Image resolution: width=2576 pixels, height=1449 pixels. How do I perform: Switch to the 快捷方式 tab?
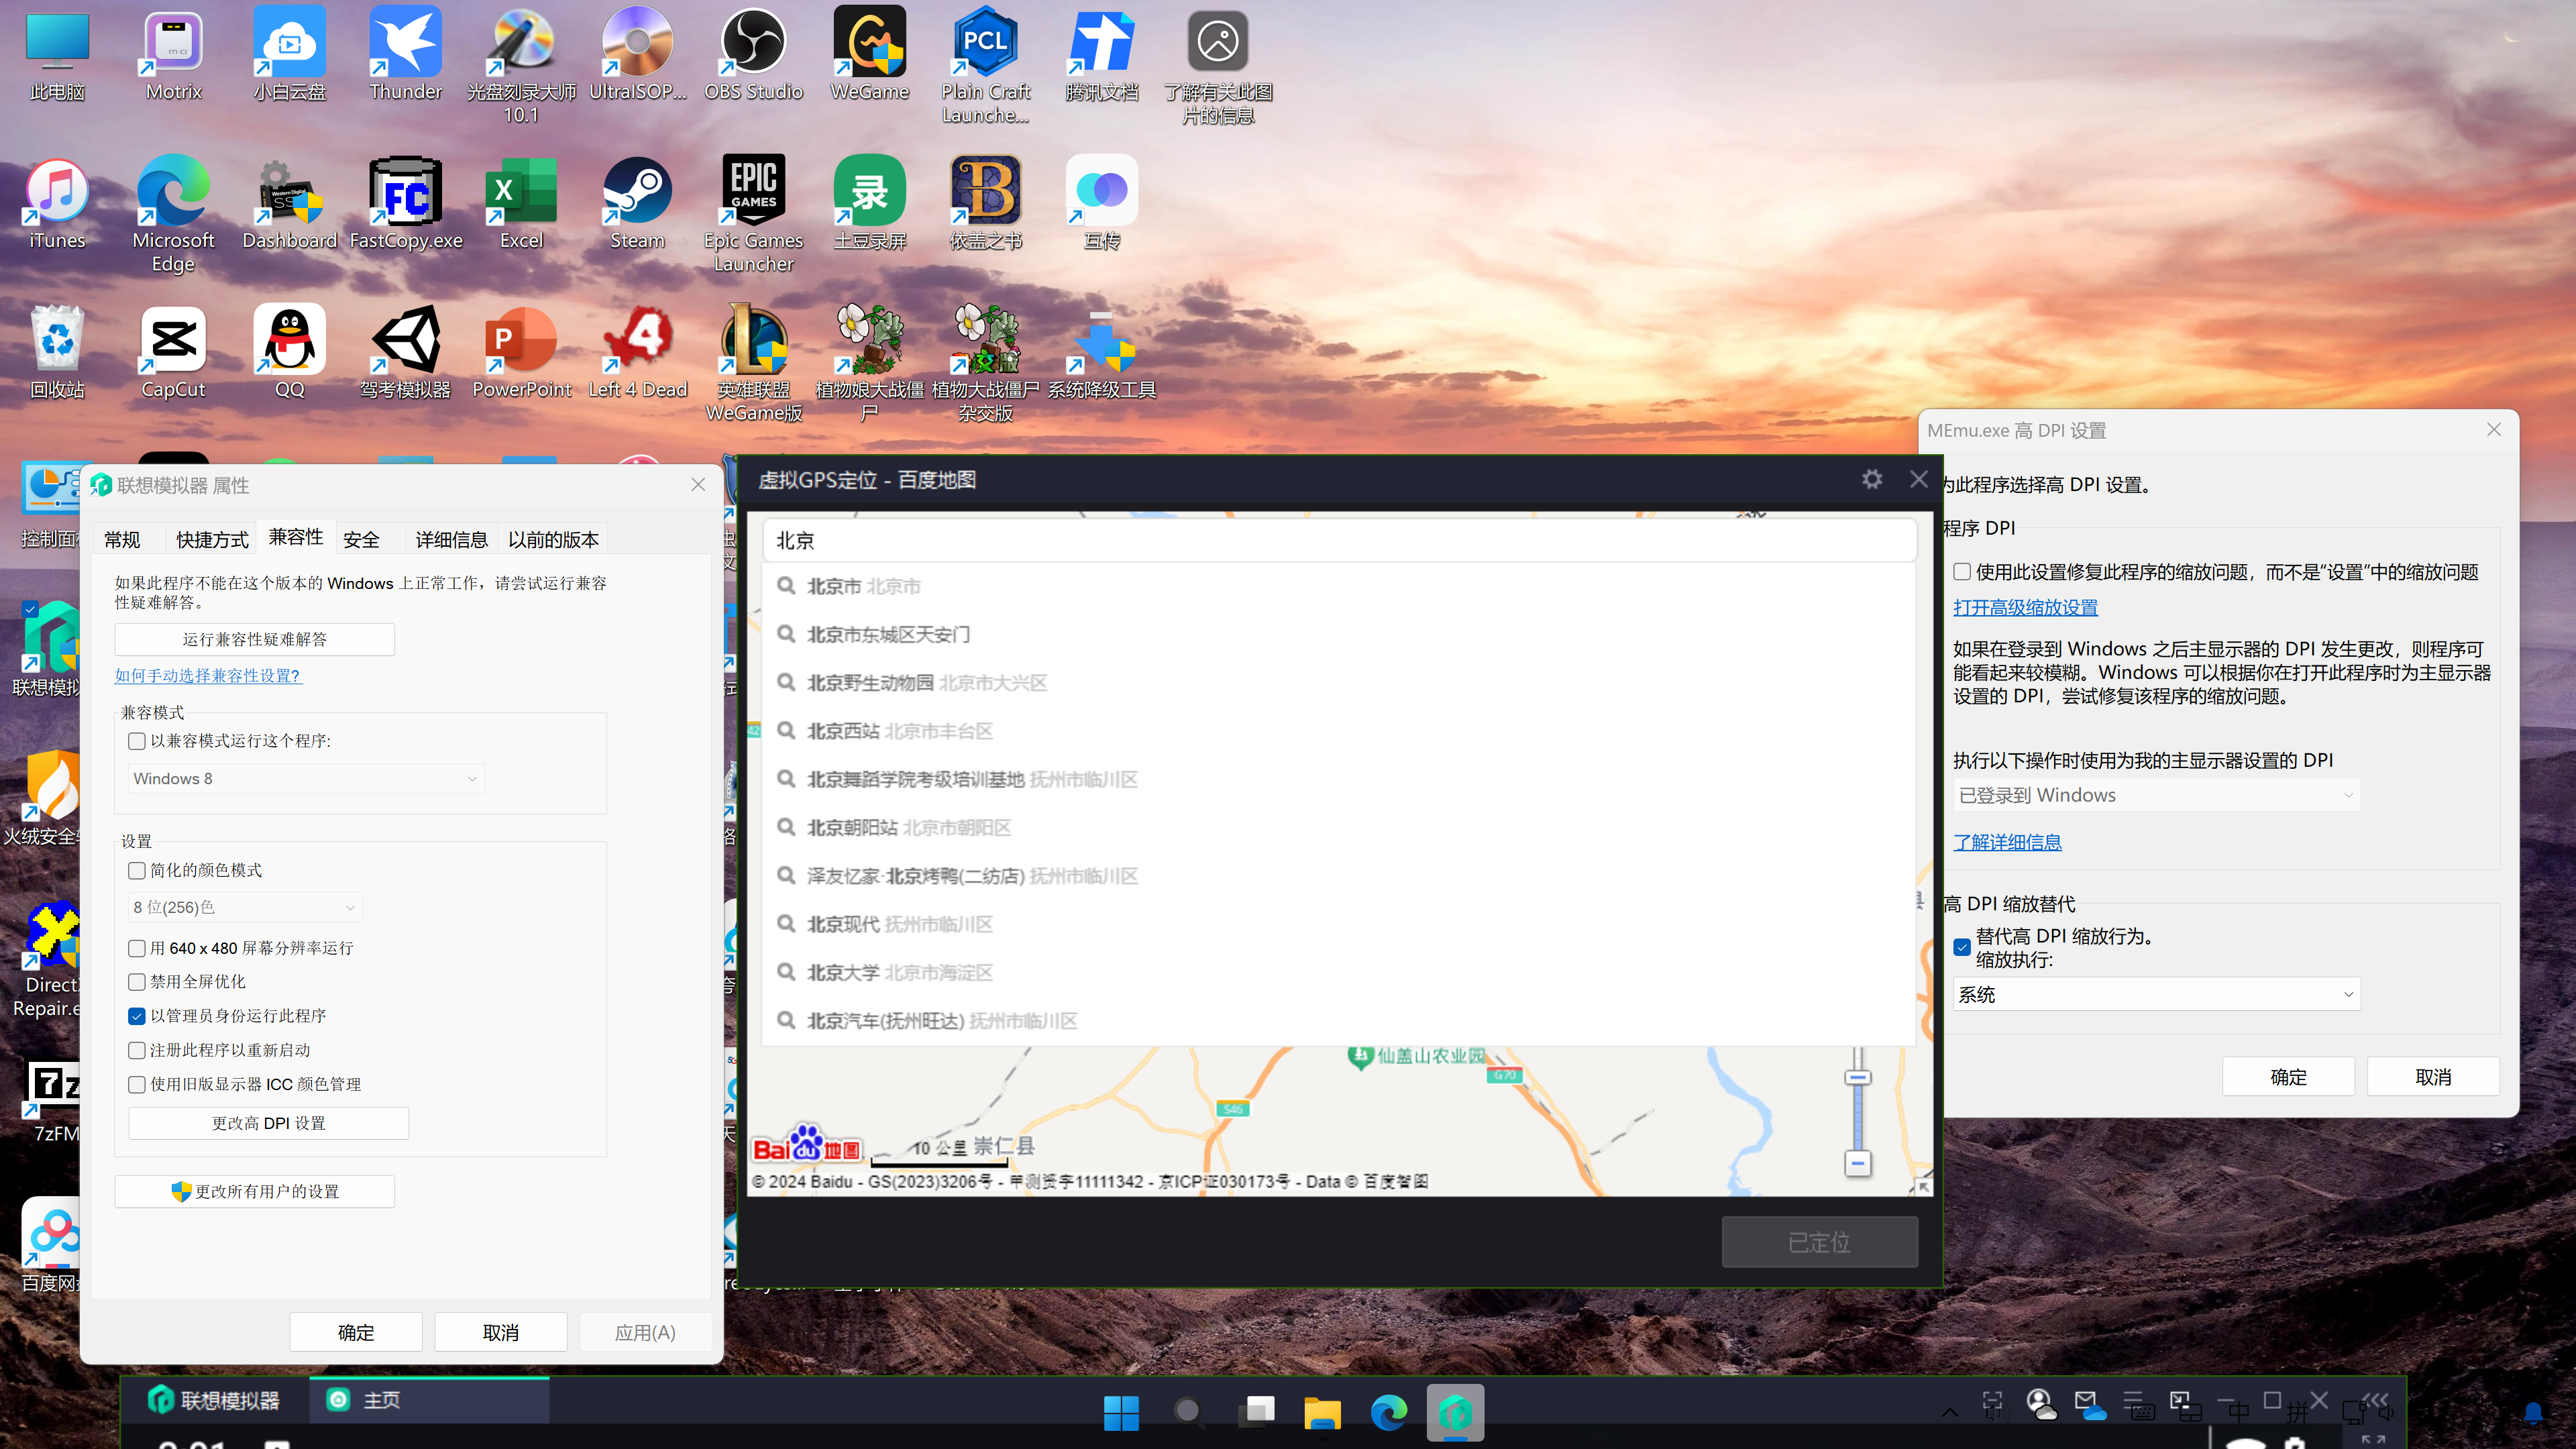(x=212, y=539)
